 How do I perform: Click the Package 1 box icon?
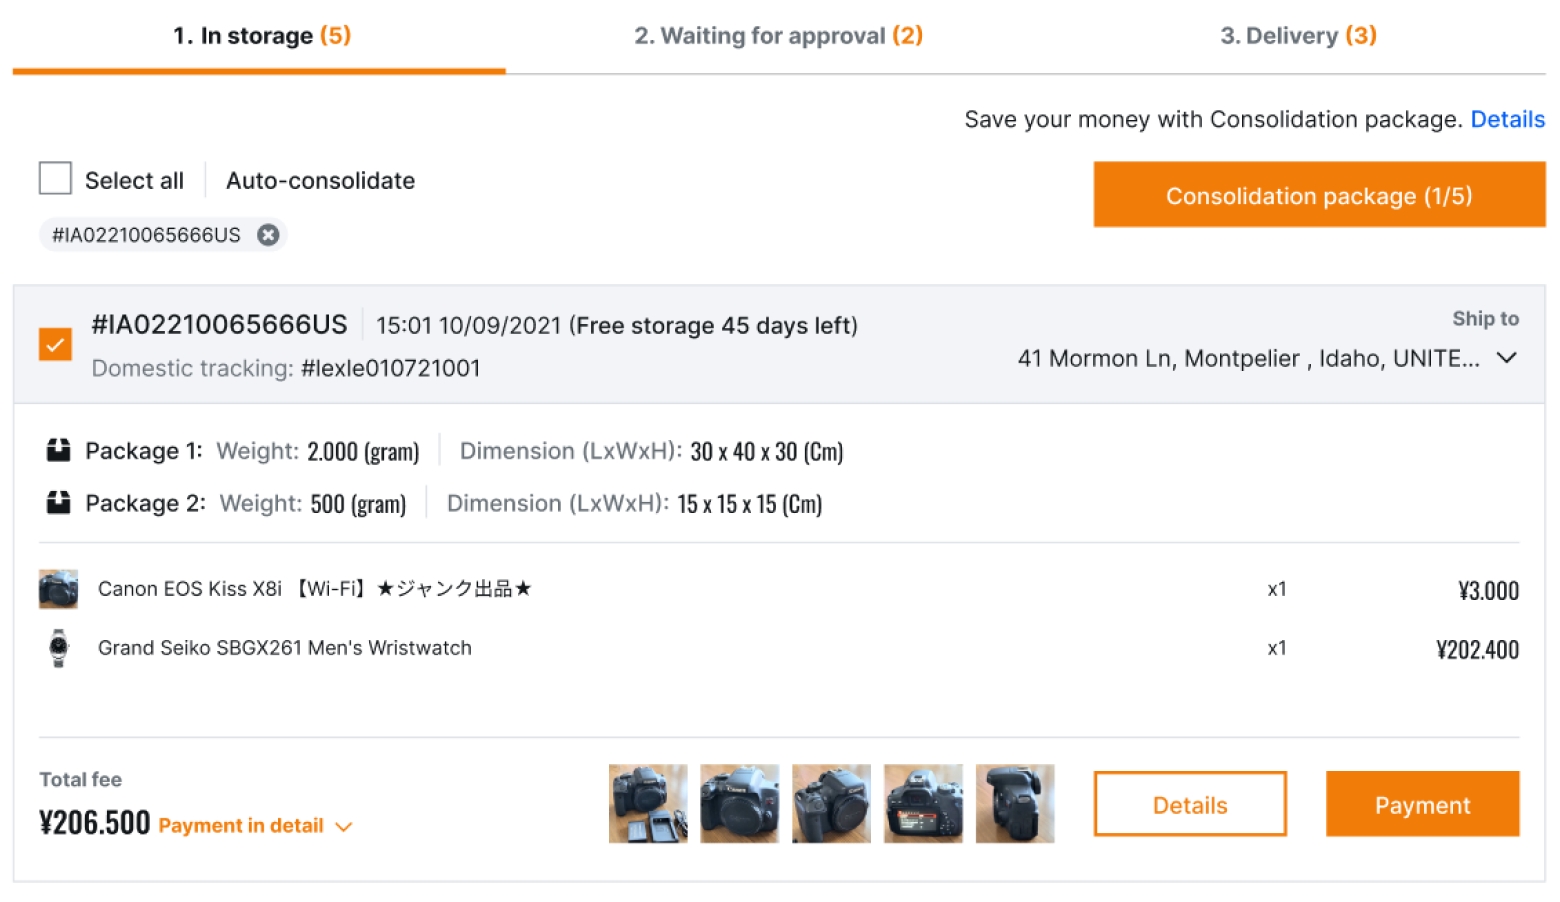(59, 451)
